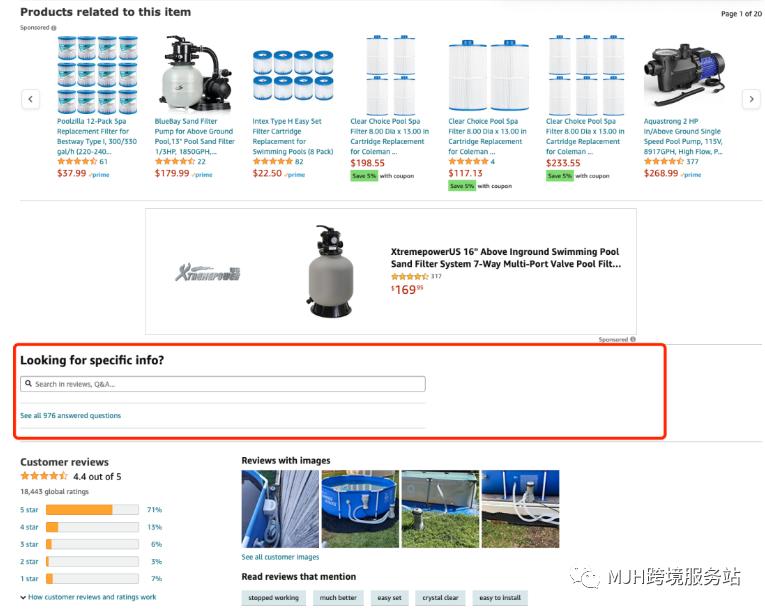Filter reviews mentioning easy set

pos(389,598)
